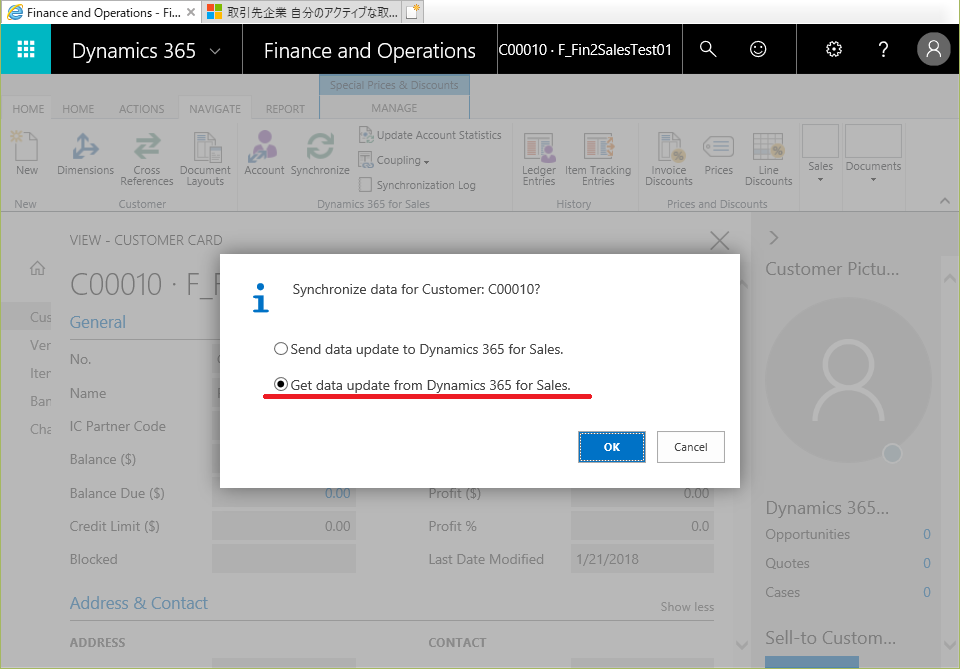Click the help question mark icon
The height and width of the screenshot is (669, 960).
pos(883,49)
